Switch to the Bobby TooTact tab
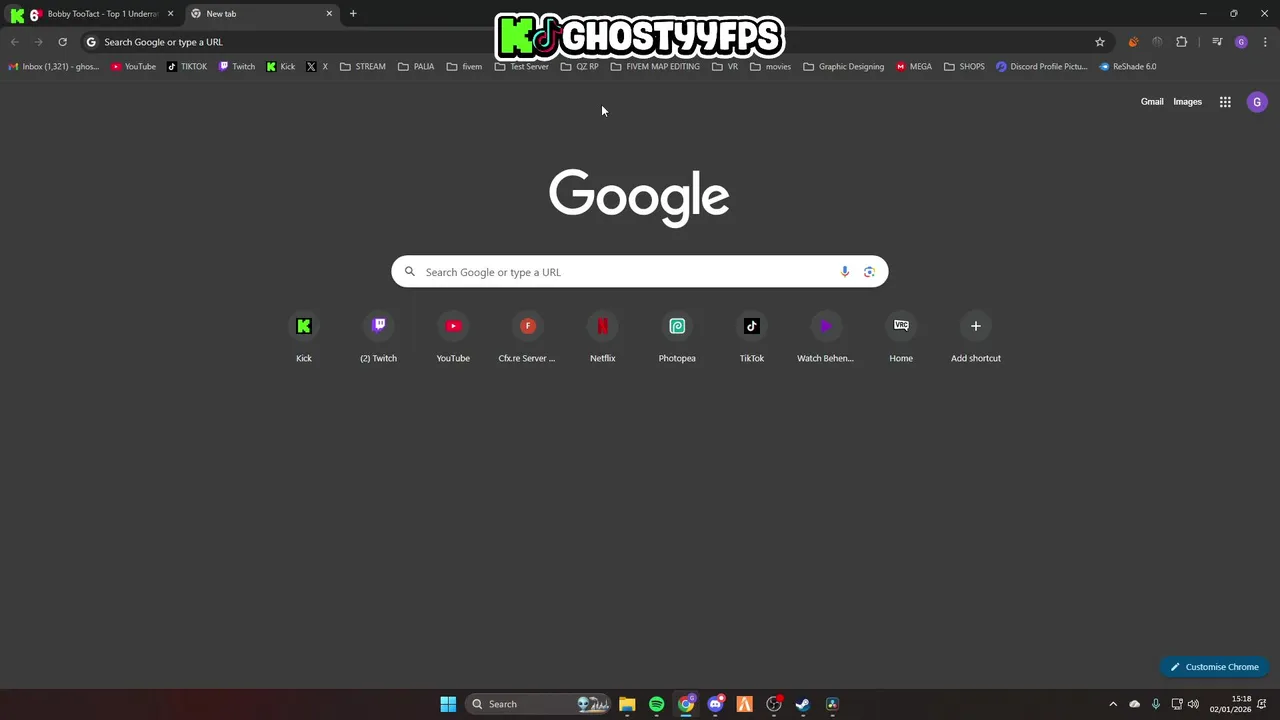This screenshot has width=1280, height=720. pos(92,14)
